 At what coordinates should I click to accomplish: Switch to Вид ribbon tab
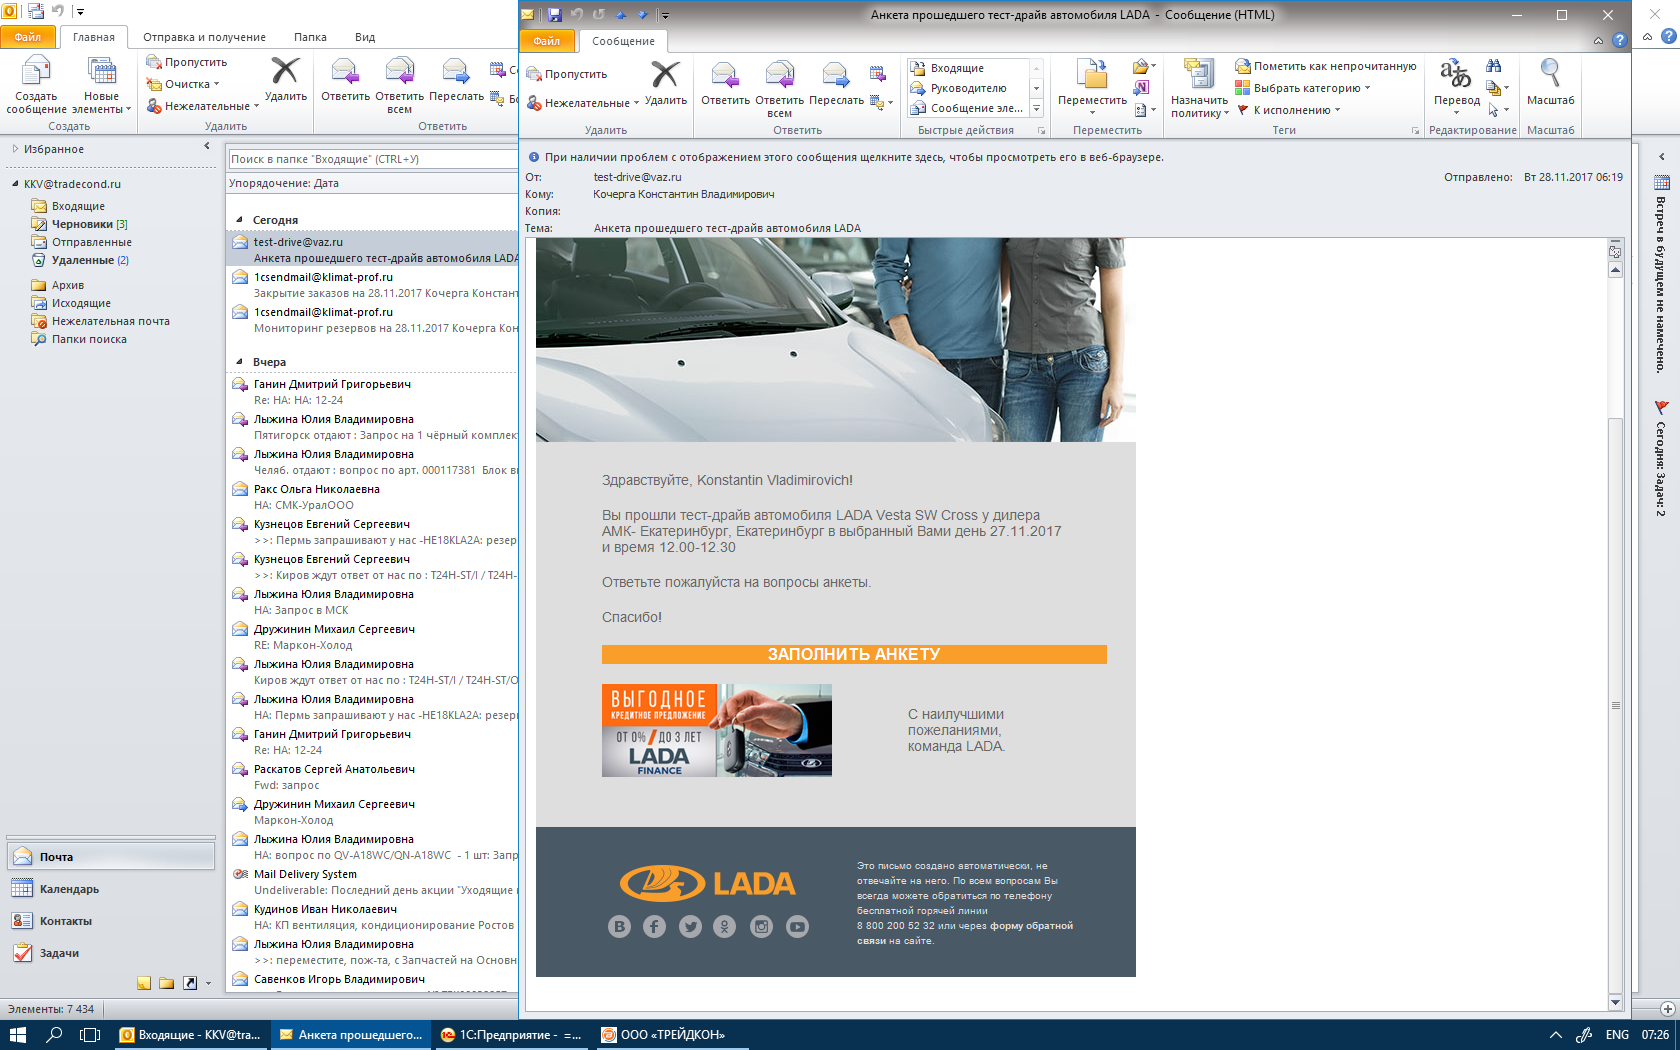tap(365, 37)
